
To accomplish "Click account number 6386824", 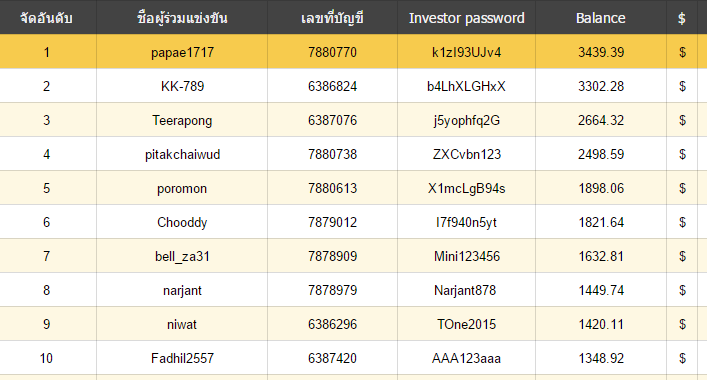I will point(332,86).
